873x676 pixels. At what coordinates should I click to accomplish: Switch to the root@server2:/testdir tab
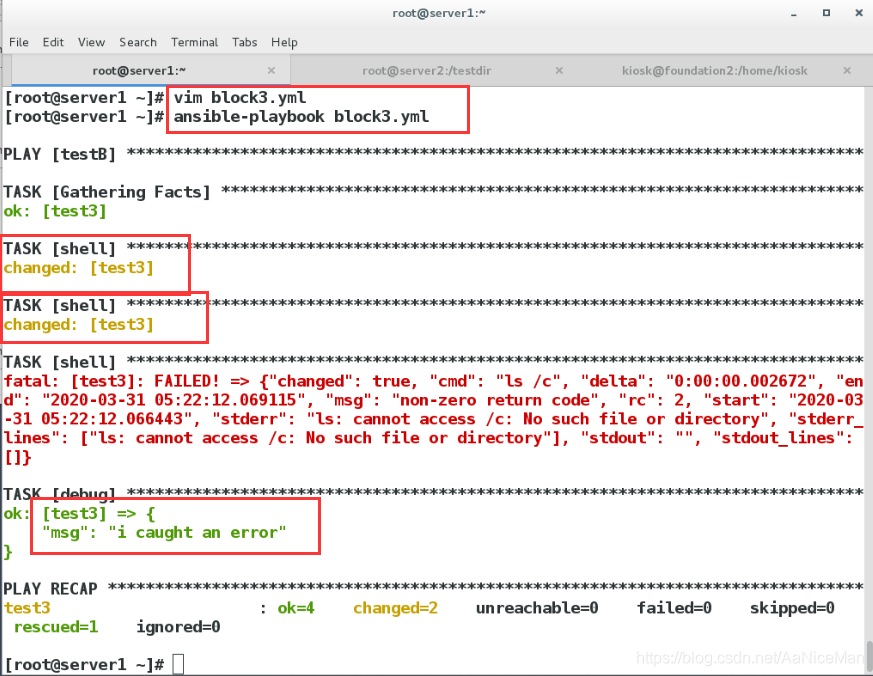tap(426, 71)
